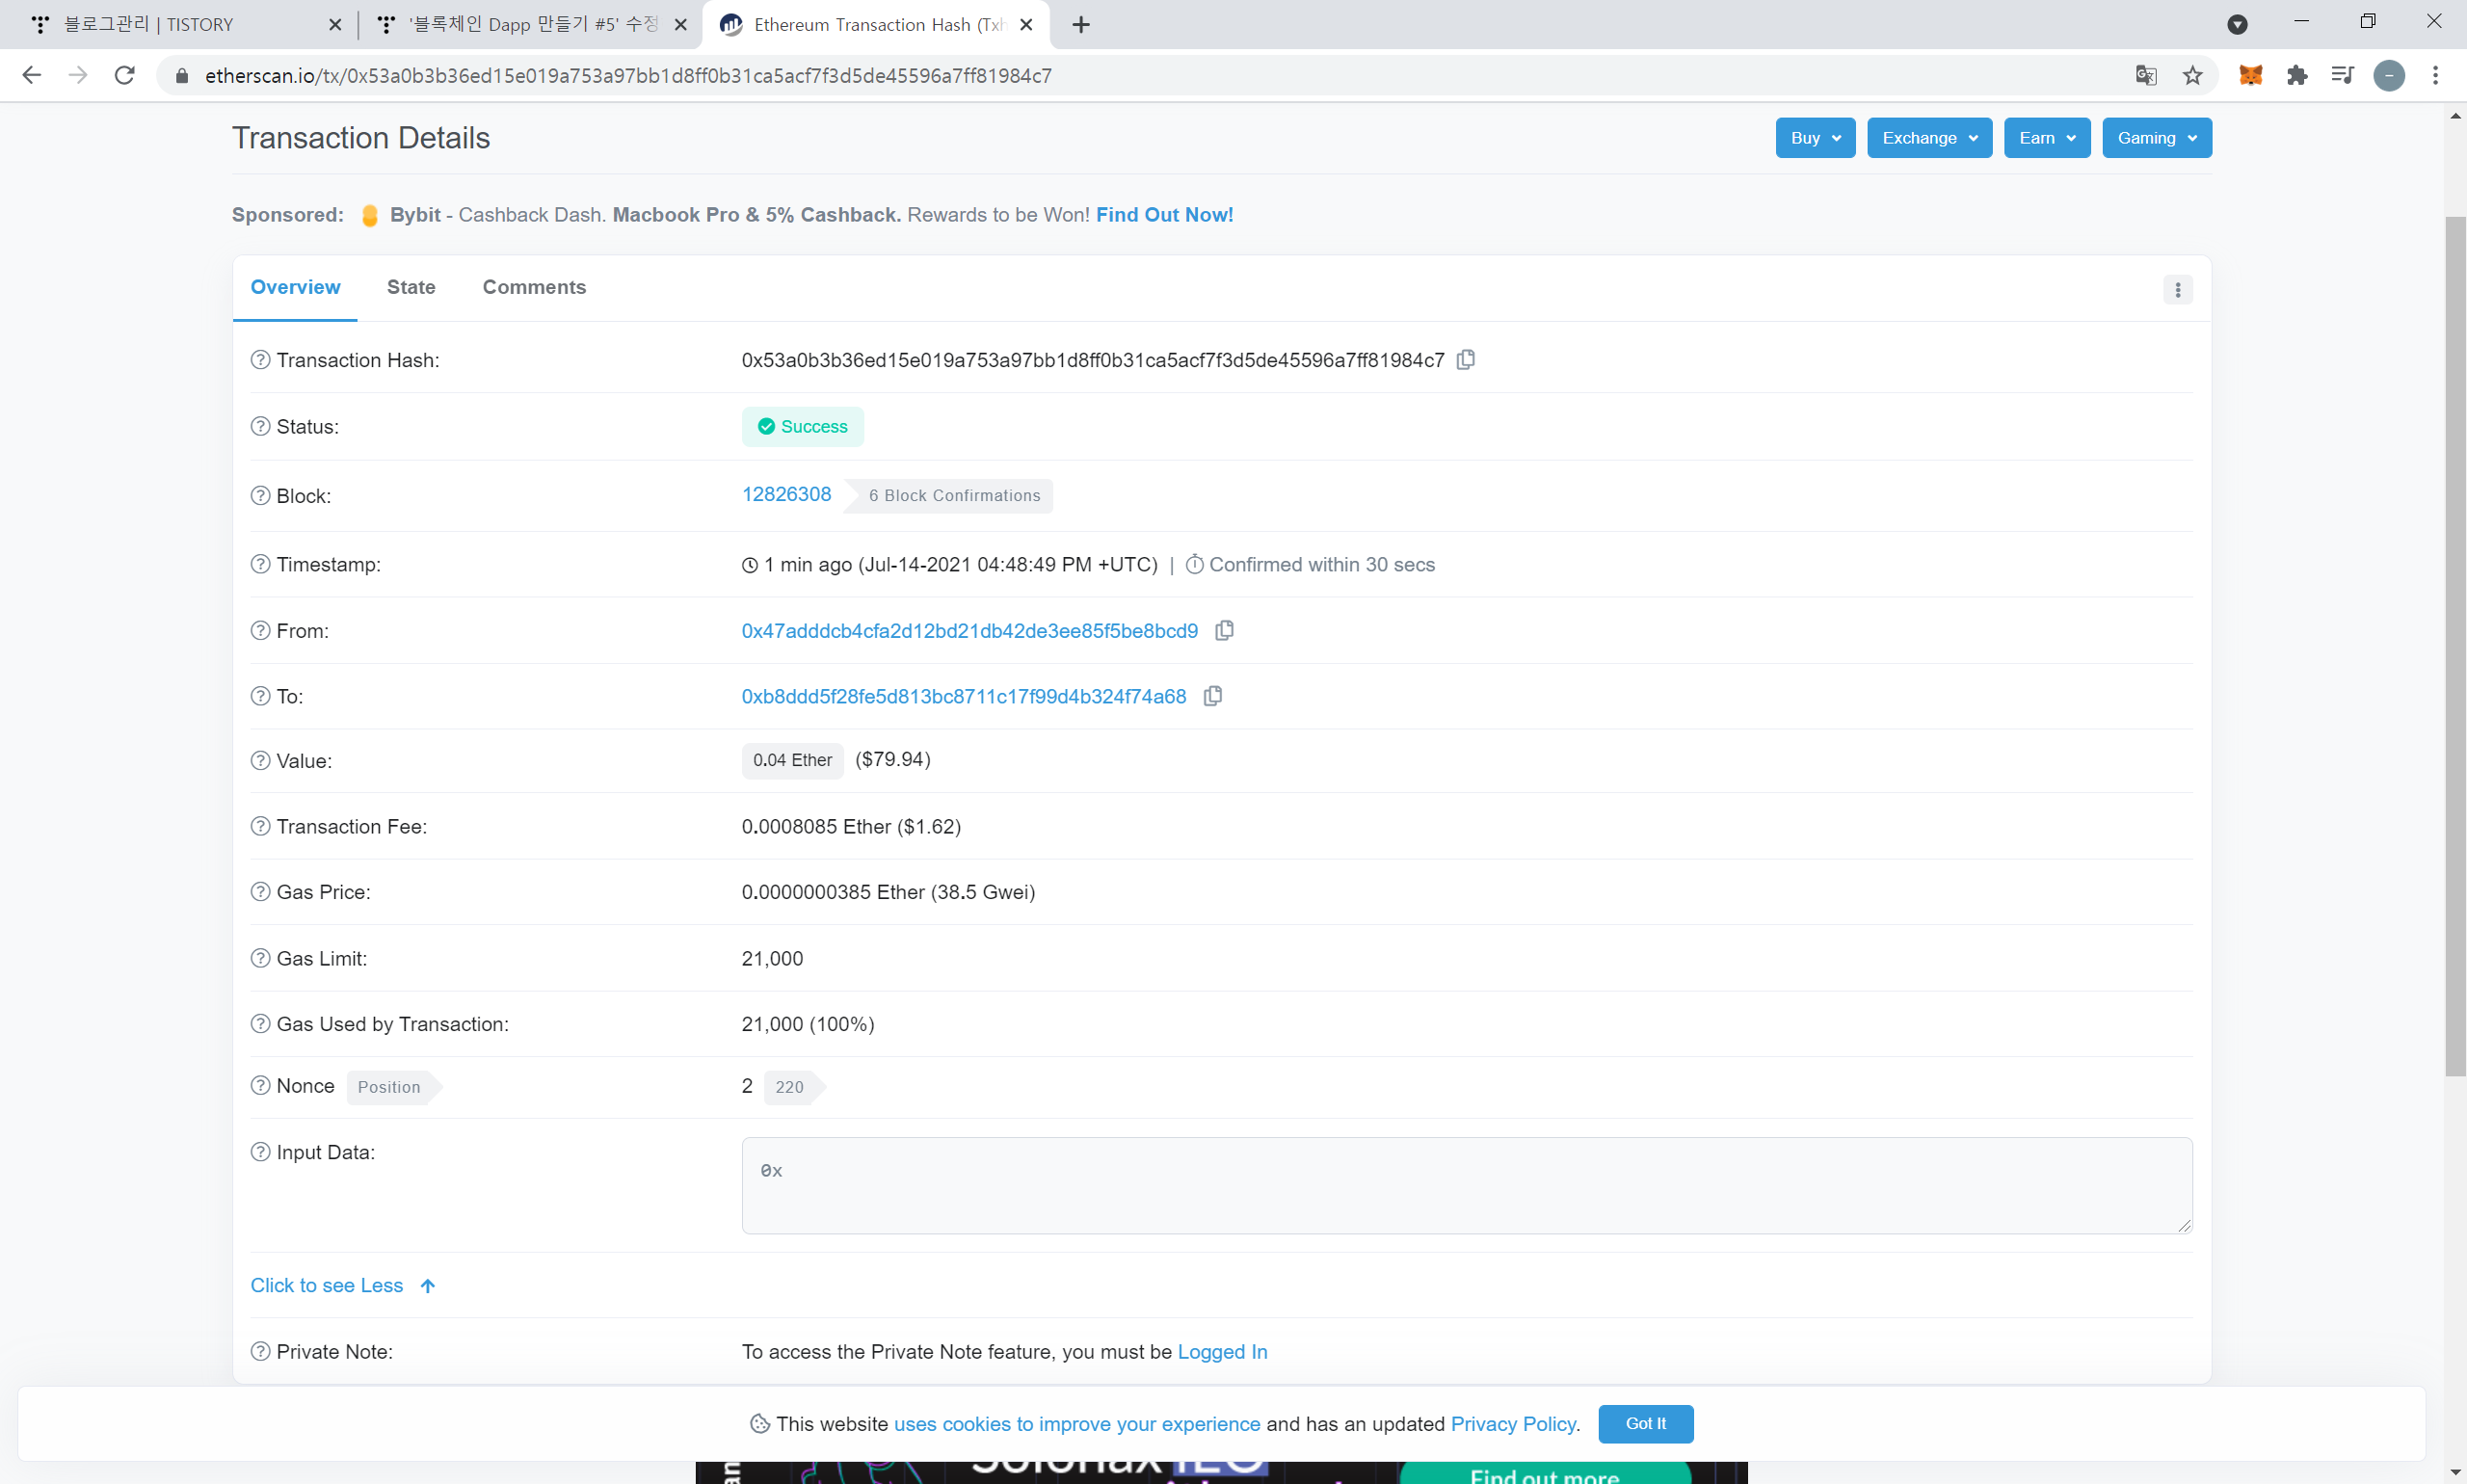The image size is (2467, 1484).
Task: Expand the Buy dropdown
Action: (x=1814, y=138)
